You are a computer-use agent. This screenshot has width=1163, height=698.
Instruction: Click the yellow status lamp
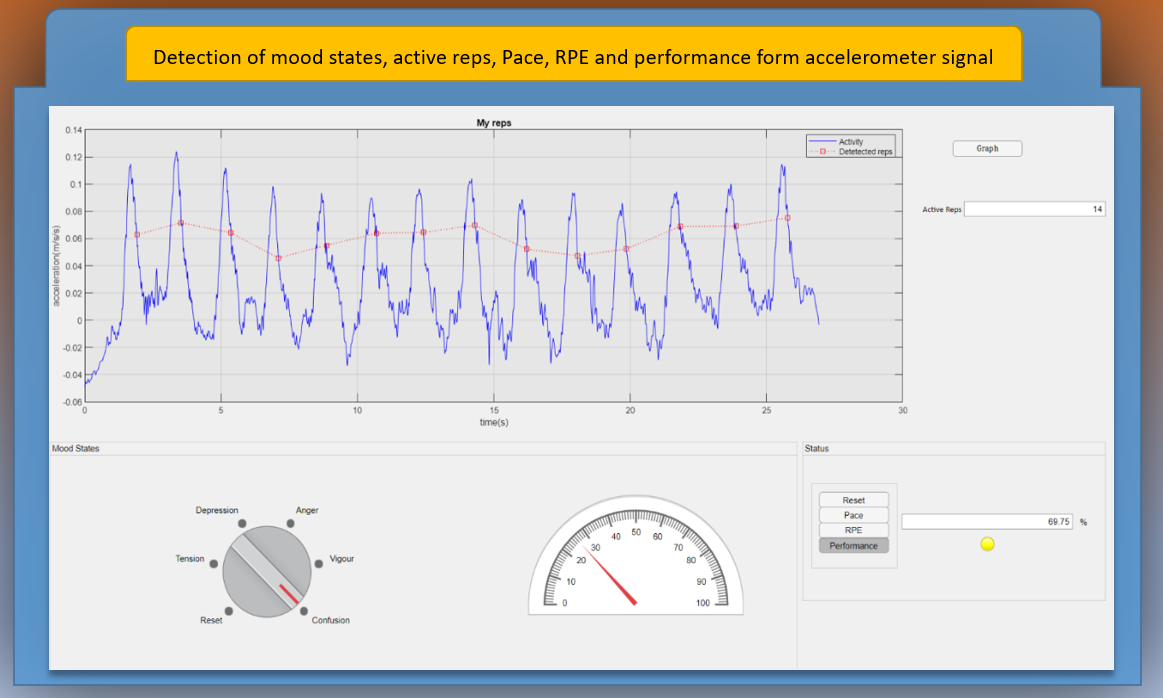[x=987, y=544]
